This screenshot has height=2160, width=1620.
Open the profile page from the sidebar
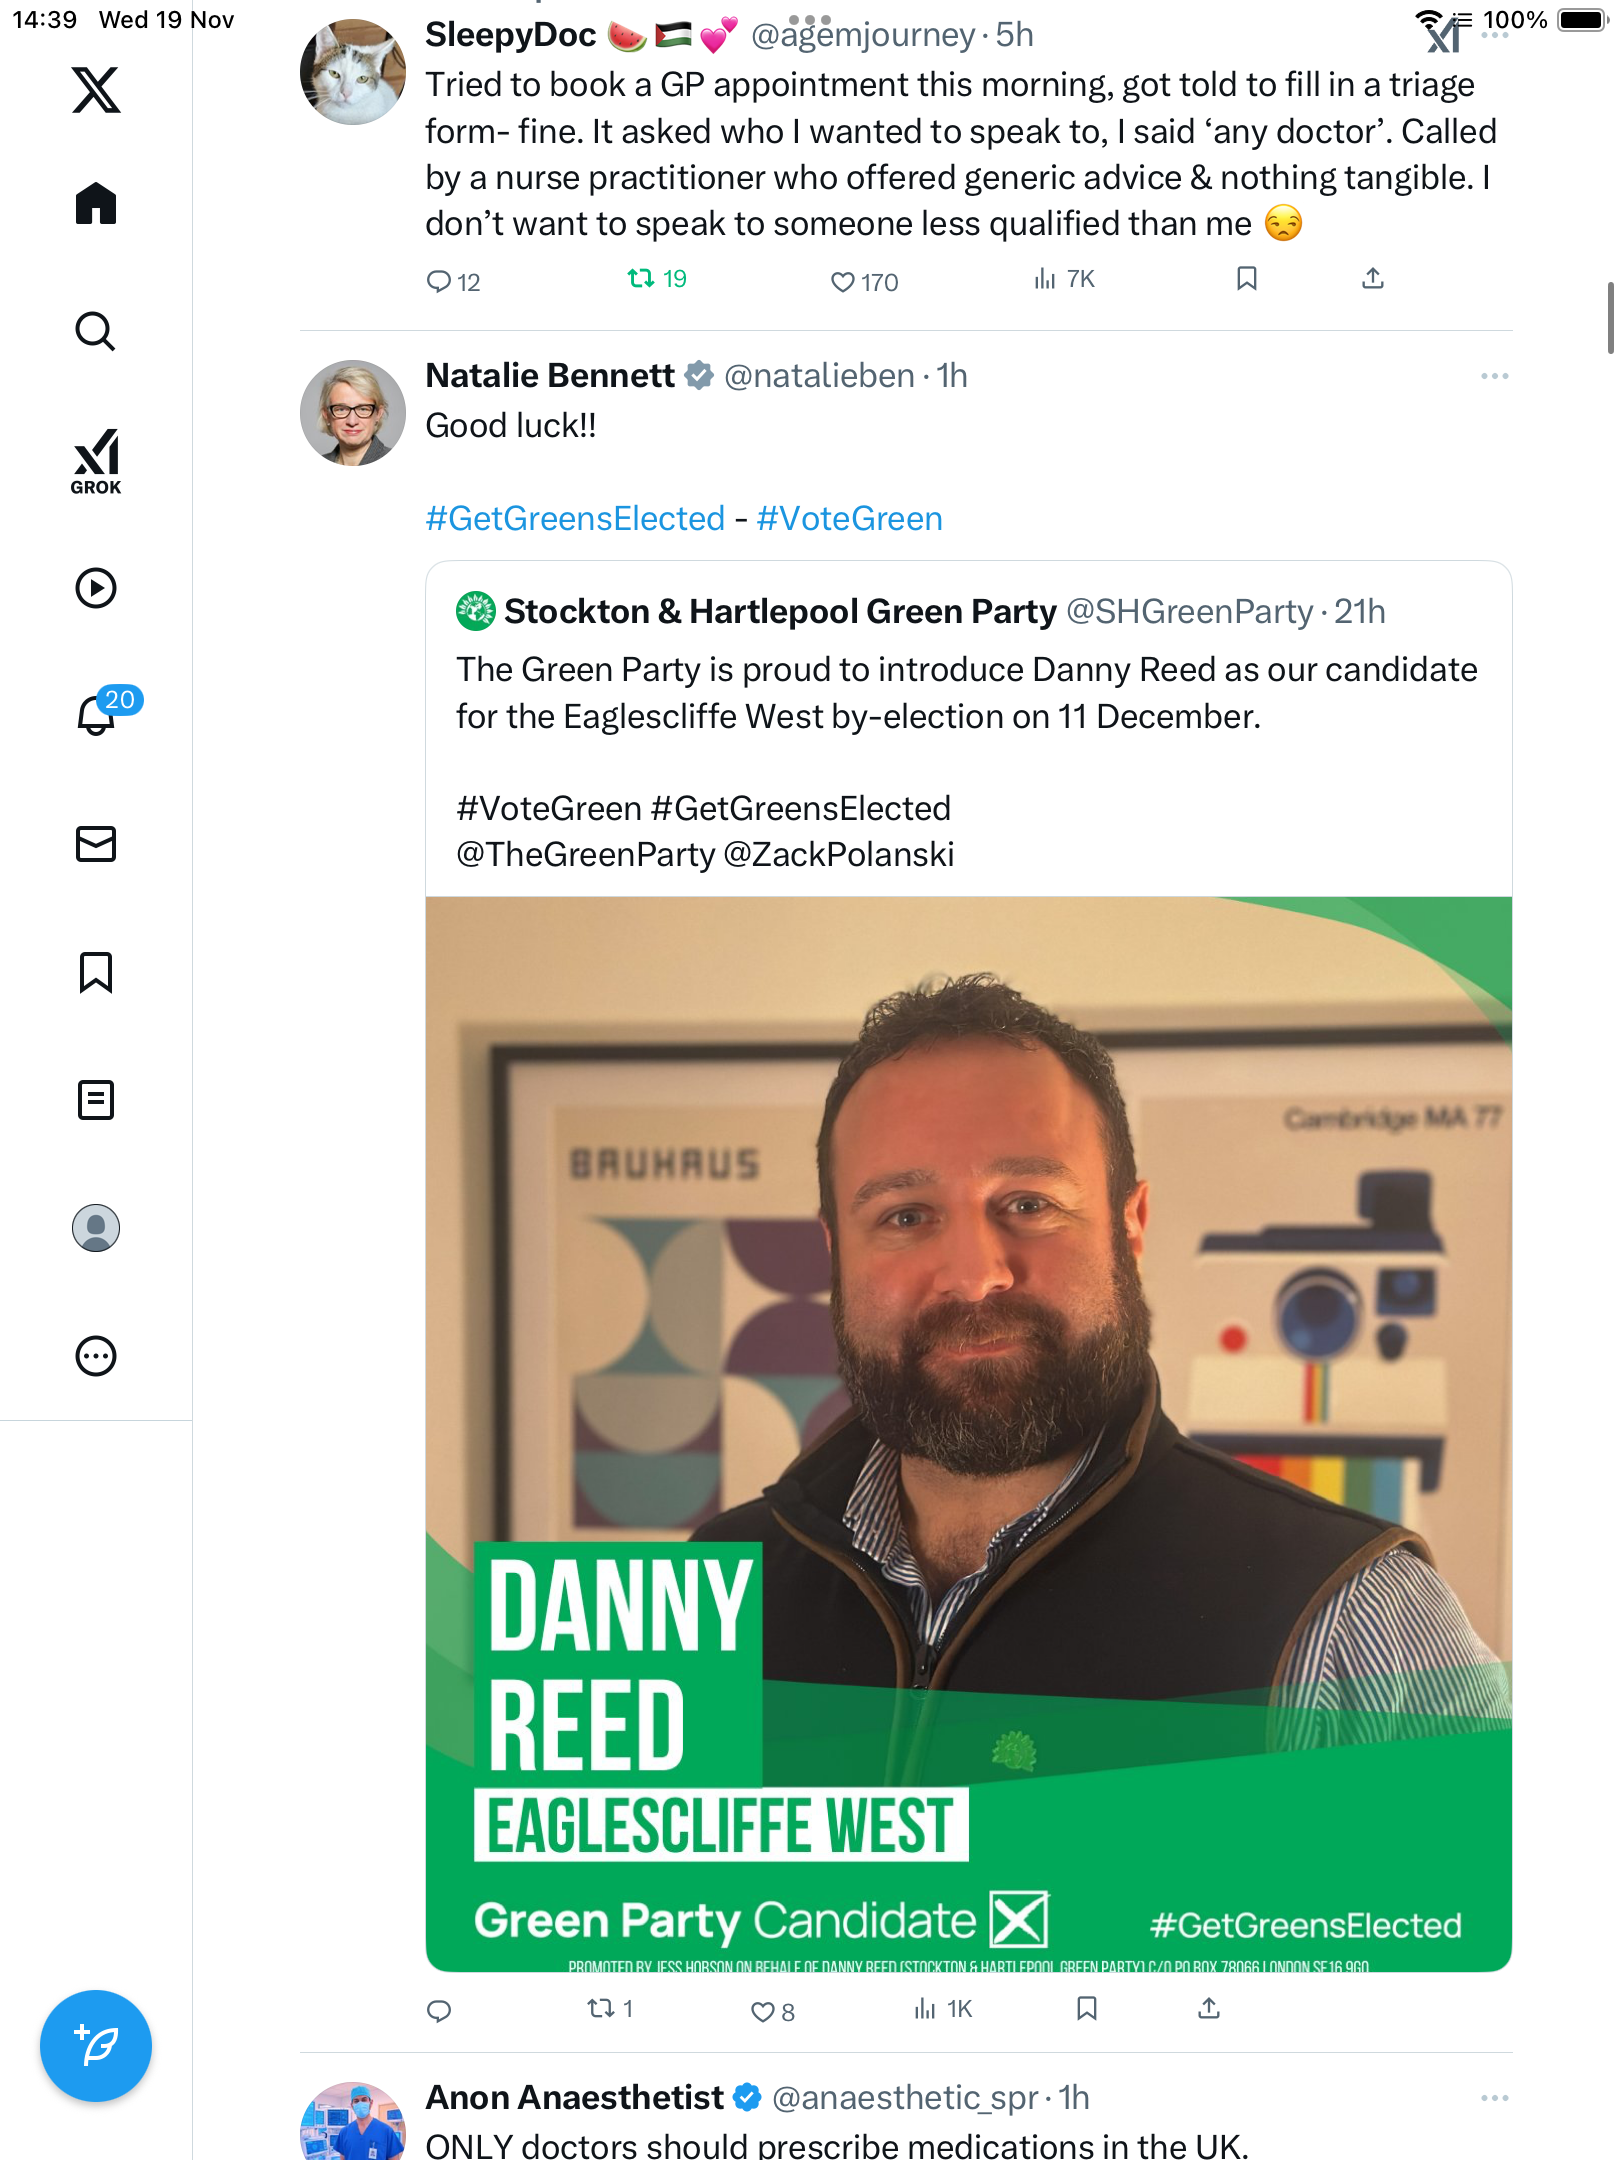click(96, 1228)
